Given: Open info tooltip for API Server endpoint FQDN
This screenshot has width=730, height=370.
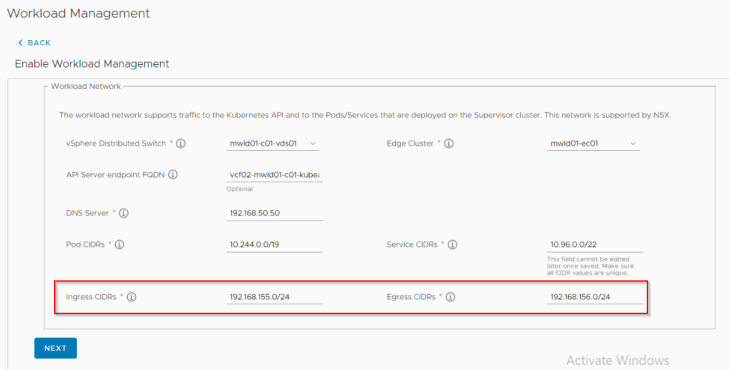Looking at the screenshot, I should 173,175.
